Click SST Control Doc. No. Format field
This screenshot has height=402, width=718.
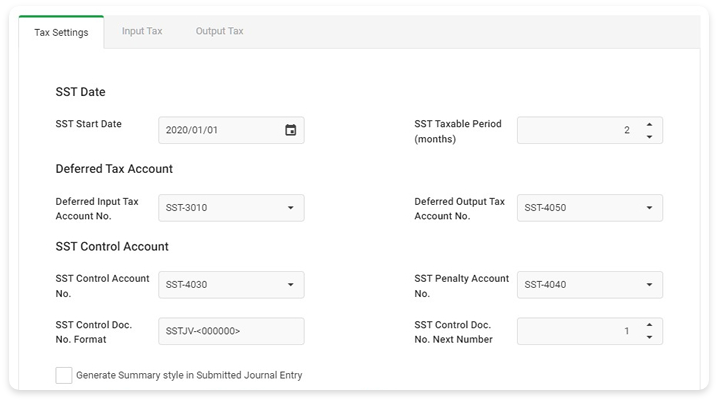(230, 331)
